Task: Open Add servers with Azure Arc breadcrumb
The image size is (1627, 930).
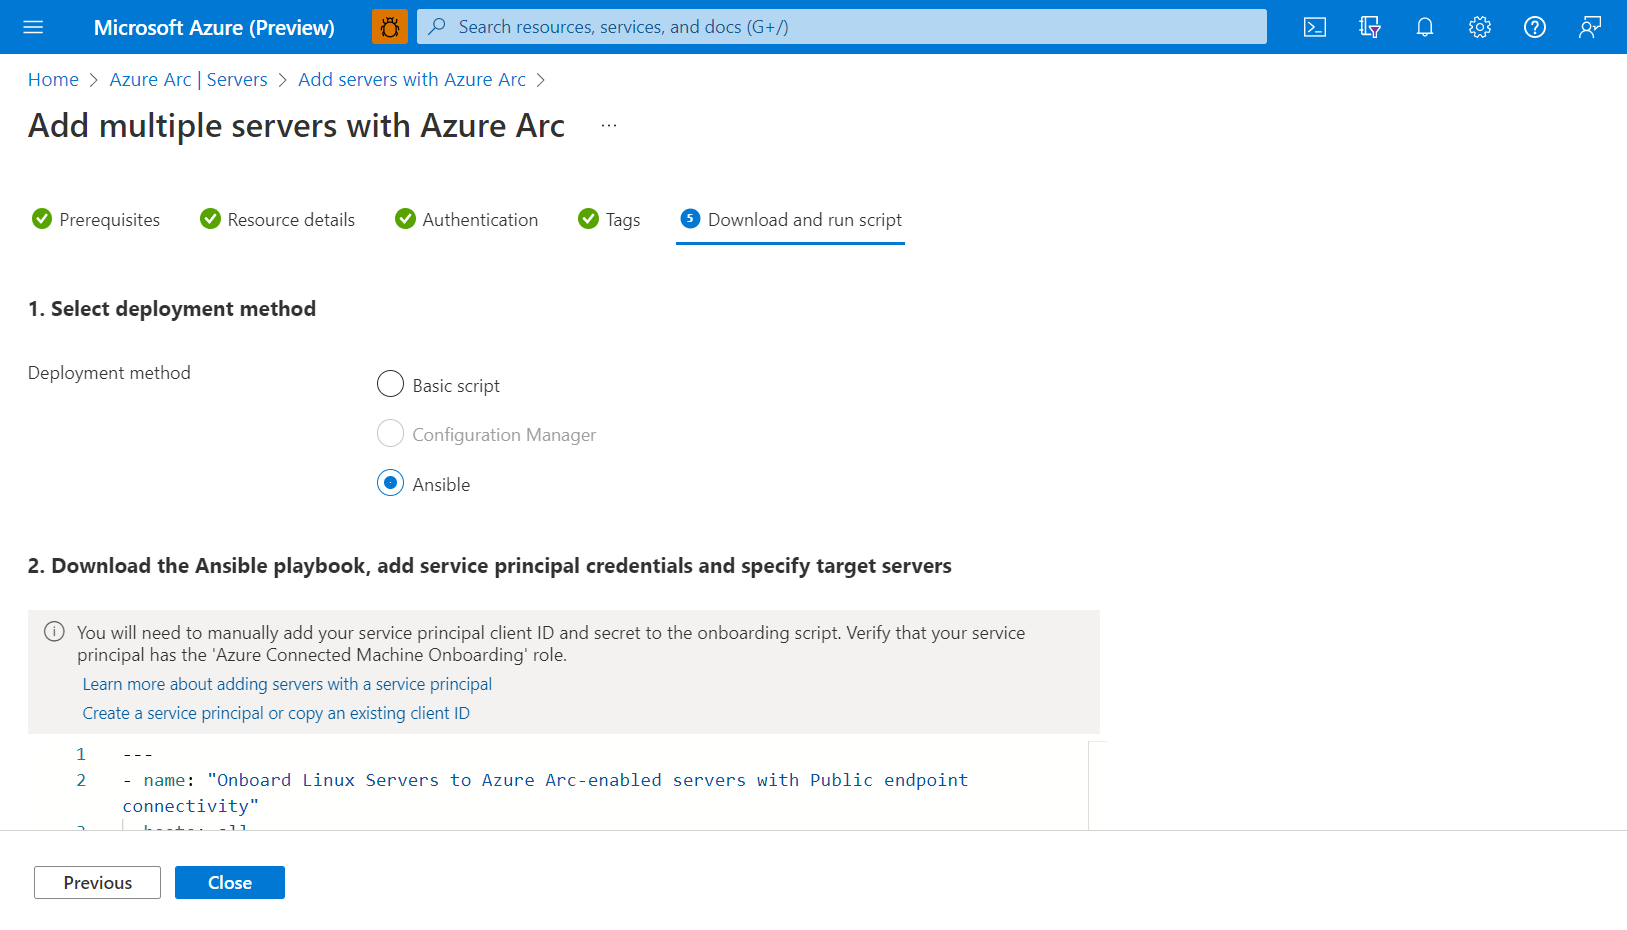Action: coord(412,80)
